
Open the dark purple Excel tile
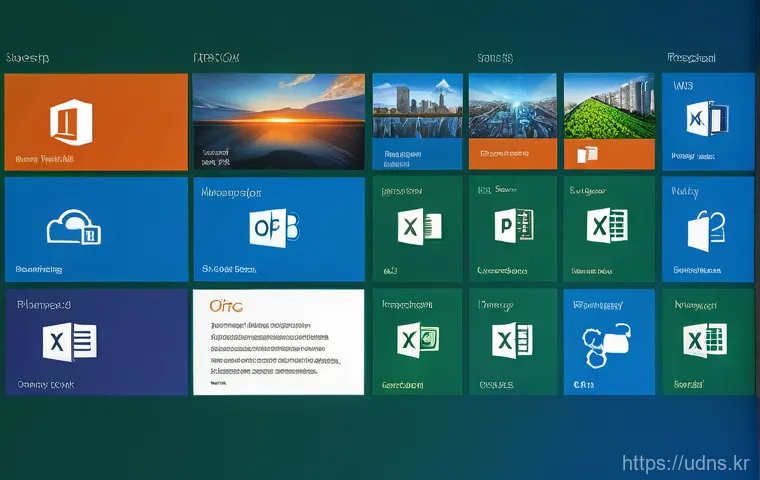96,342
